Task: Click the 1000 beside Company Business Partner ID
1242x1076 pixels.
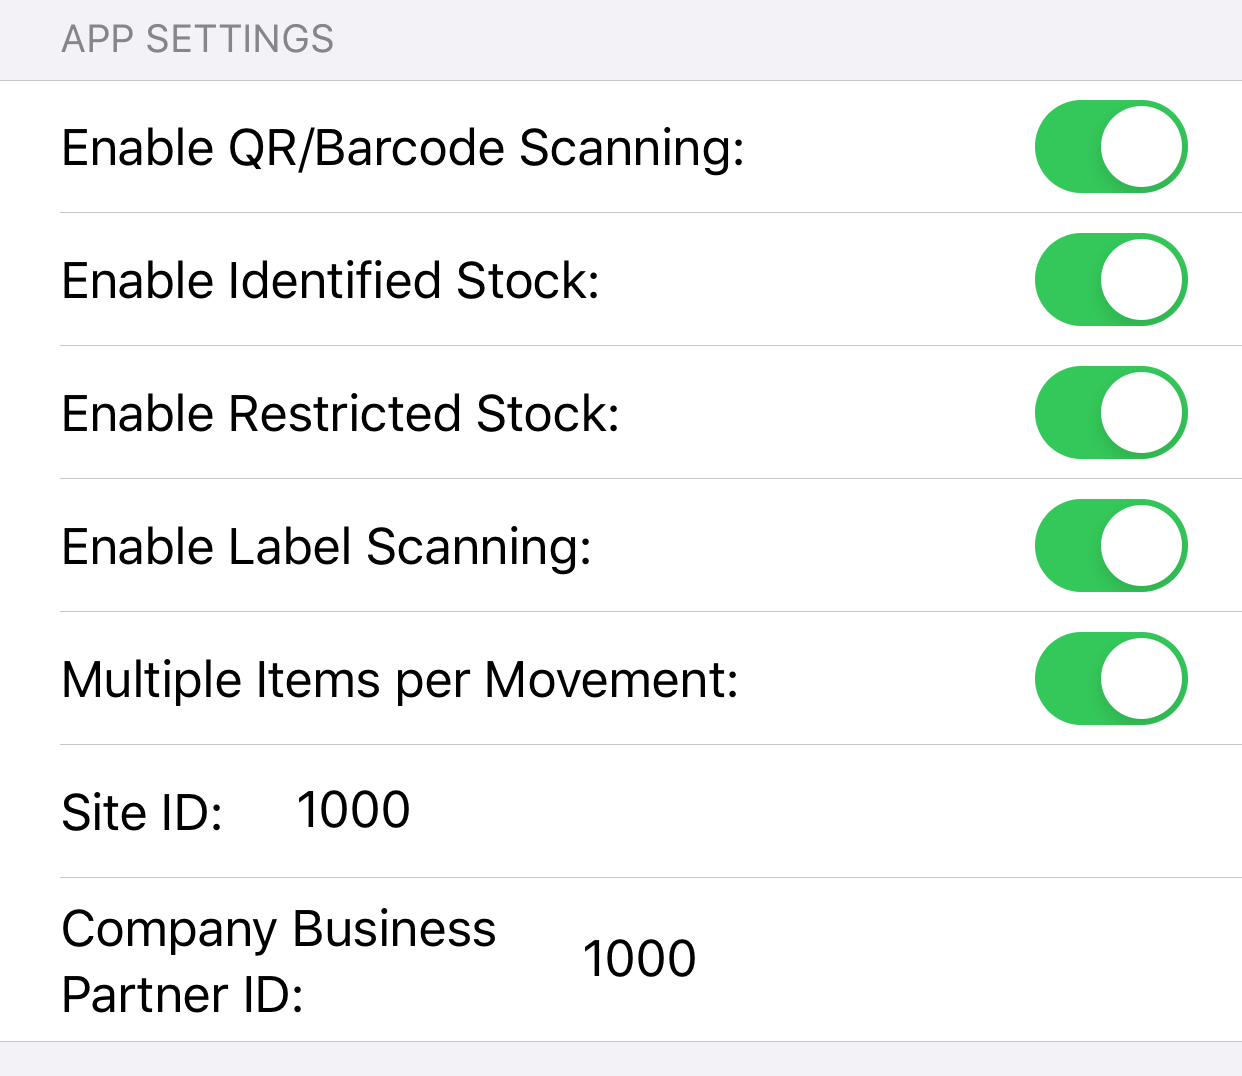Action: (x=640, y=958)
